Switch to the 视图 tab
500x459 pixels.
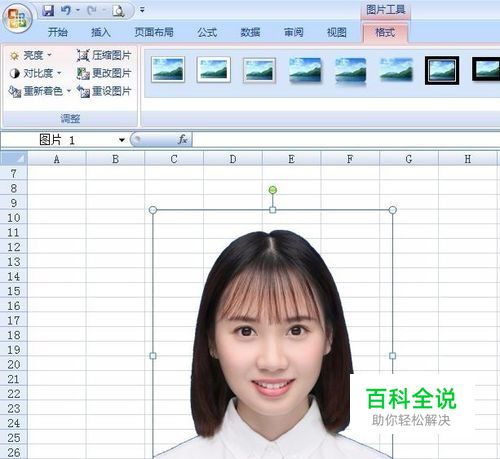[x=337, y=32]
